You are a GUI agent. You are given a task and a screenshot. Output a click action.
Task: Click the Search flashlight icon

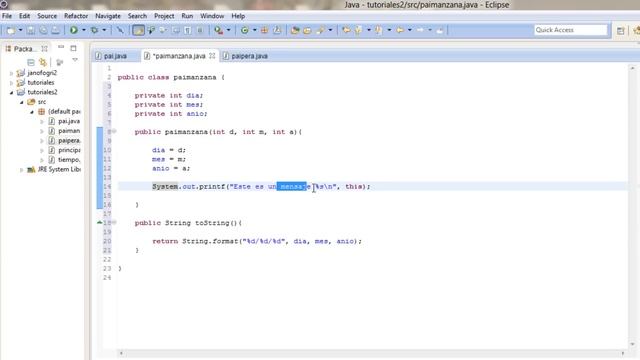pyautogui.click(x=320, y=30)
